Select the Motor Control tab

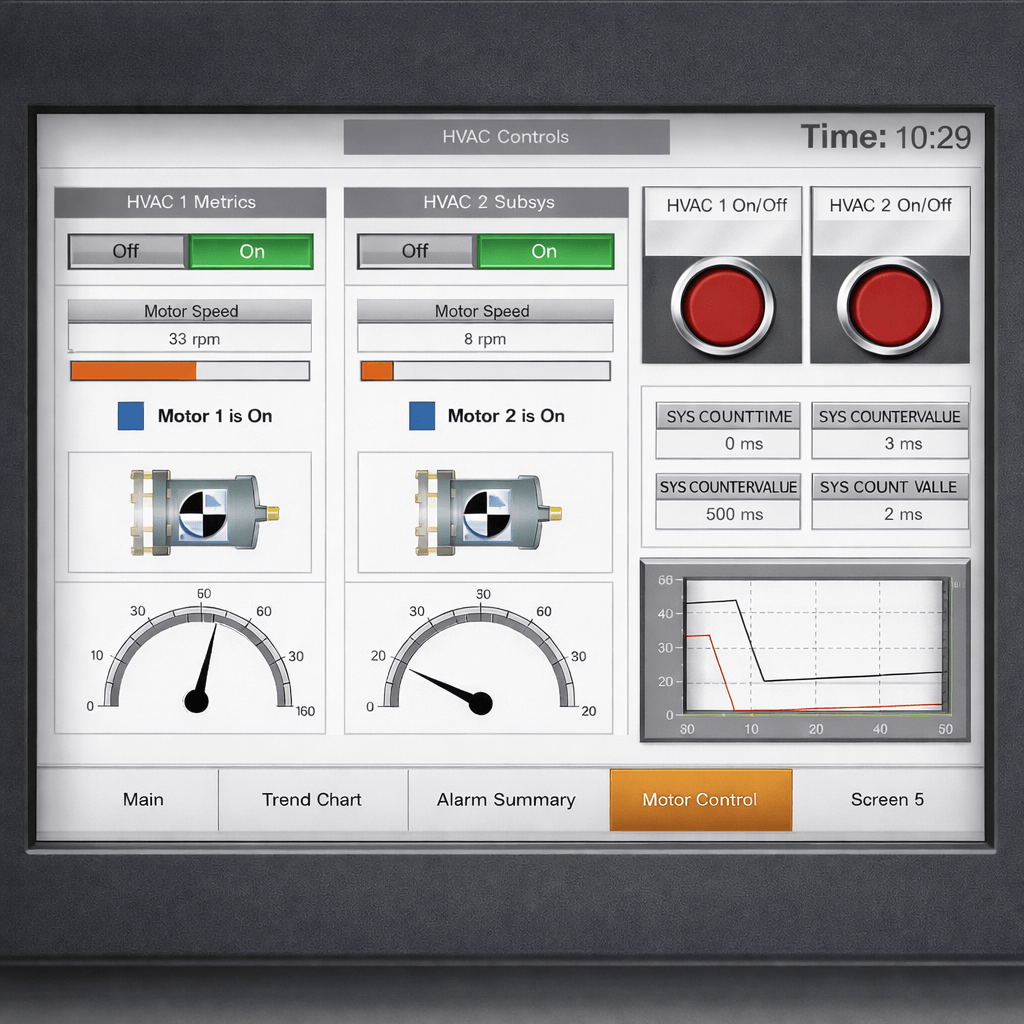[700, 800]
